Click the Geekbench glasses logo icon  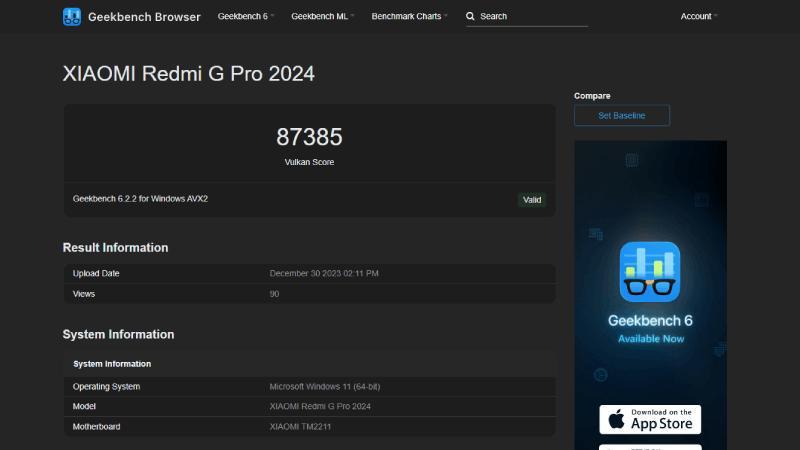[72, 17]
